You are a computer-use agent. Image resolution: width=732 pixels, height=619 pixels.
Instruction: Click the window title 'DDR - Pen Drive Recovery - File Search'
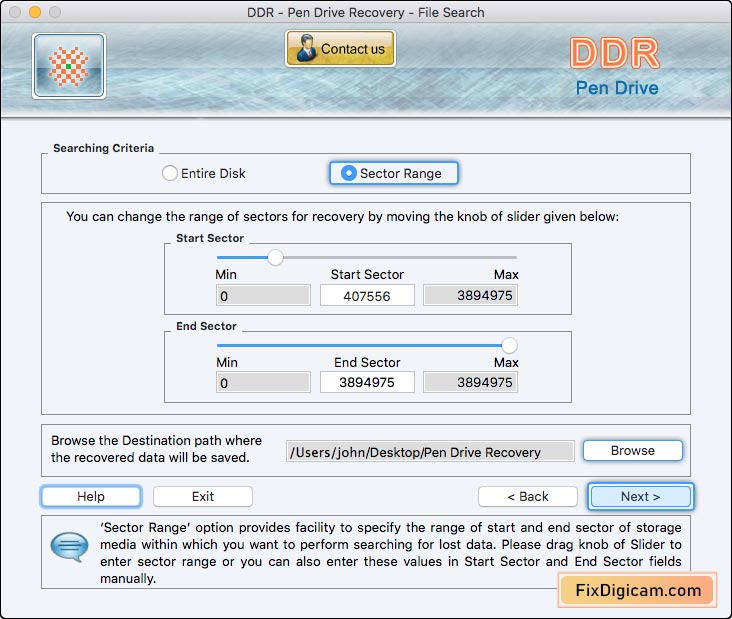click(366, 12)
